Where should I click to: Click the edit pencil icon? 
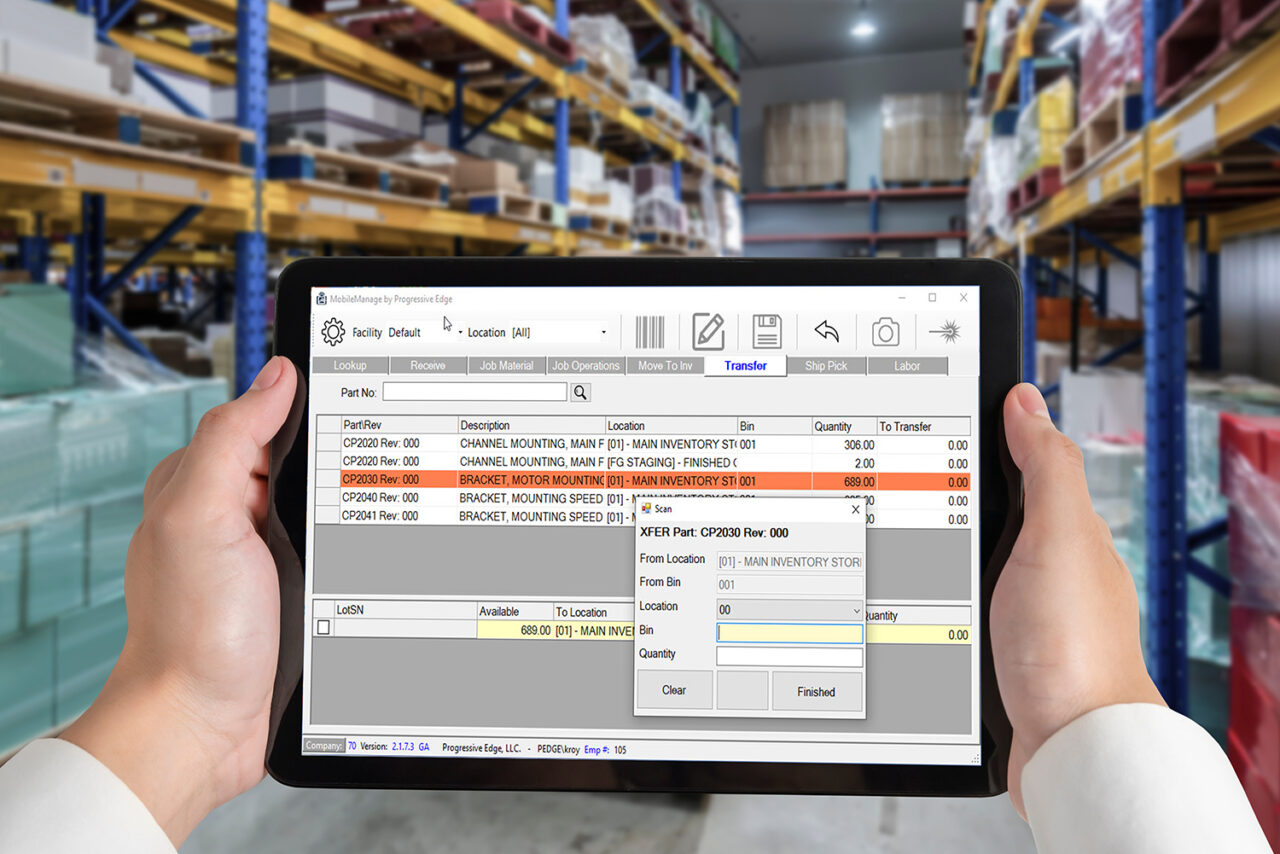[708, 332]
